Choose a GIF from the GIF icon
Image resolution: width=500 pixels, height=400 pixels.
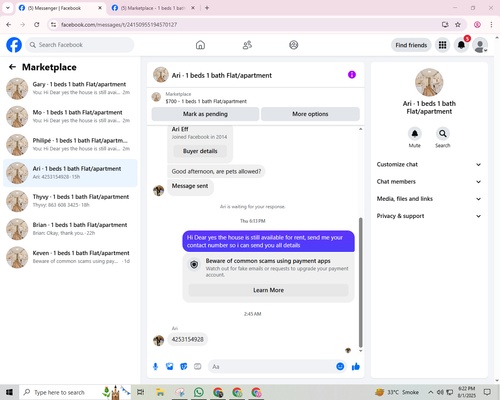(198, 367)
